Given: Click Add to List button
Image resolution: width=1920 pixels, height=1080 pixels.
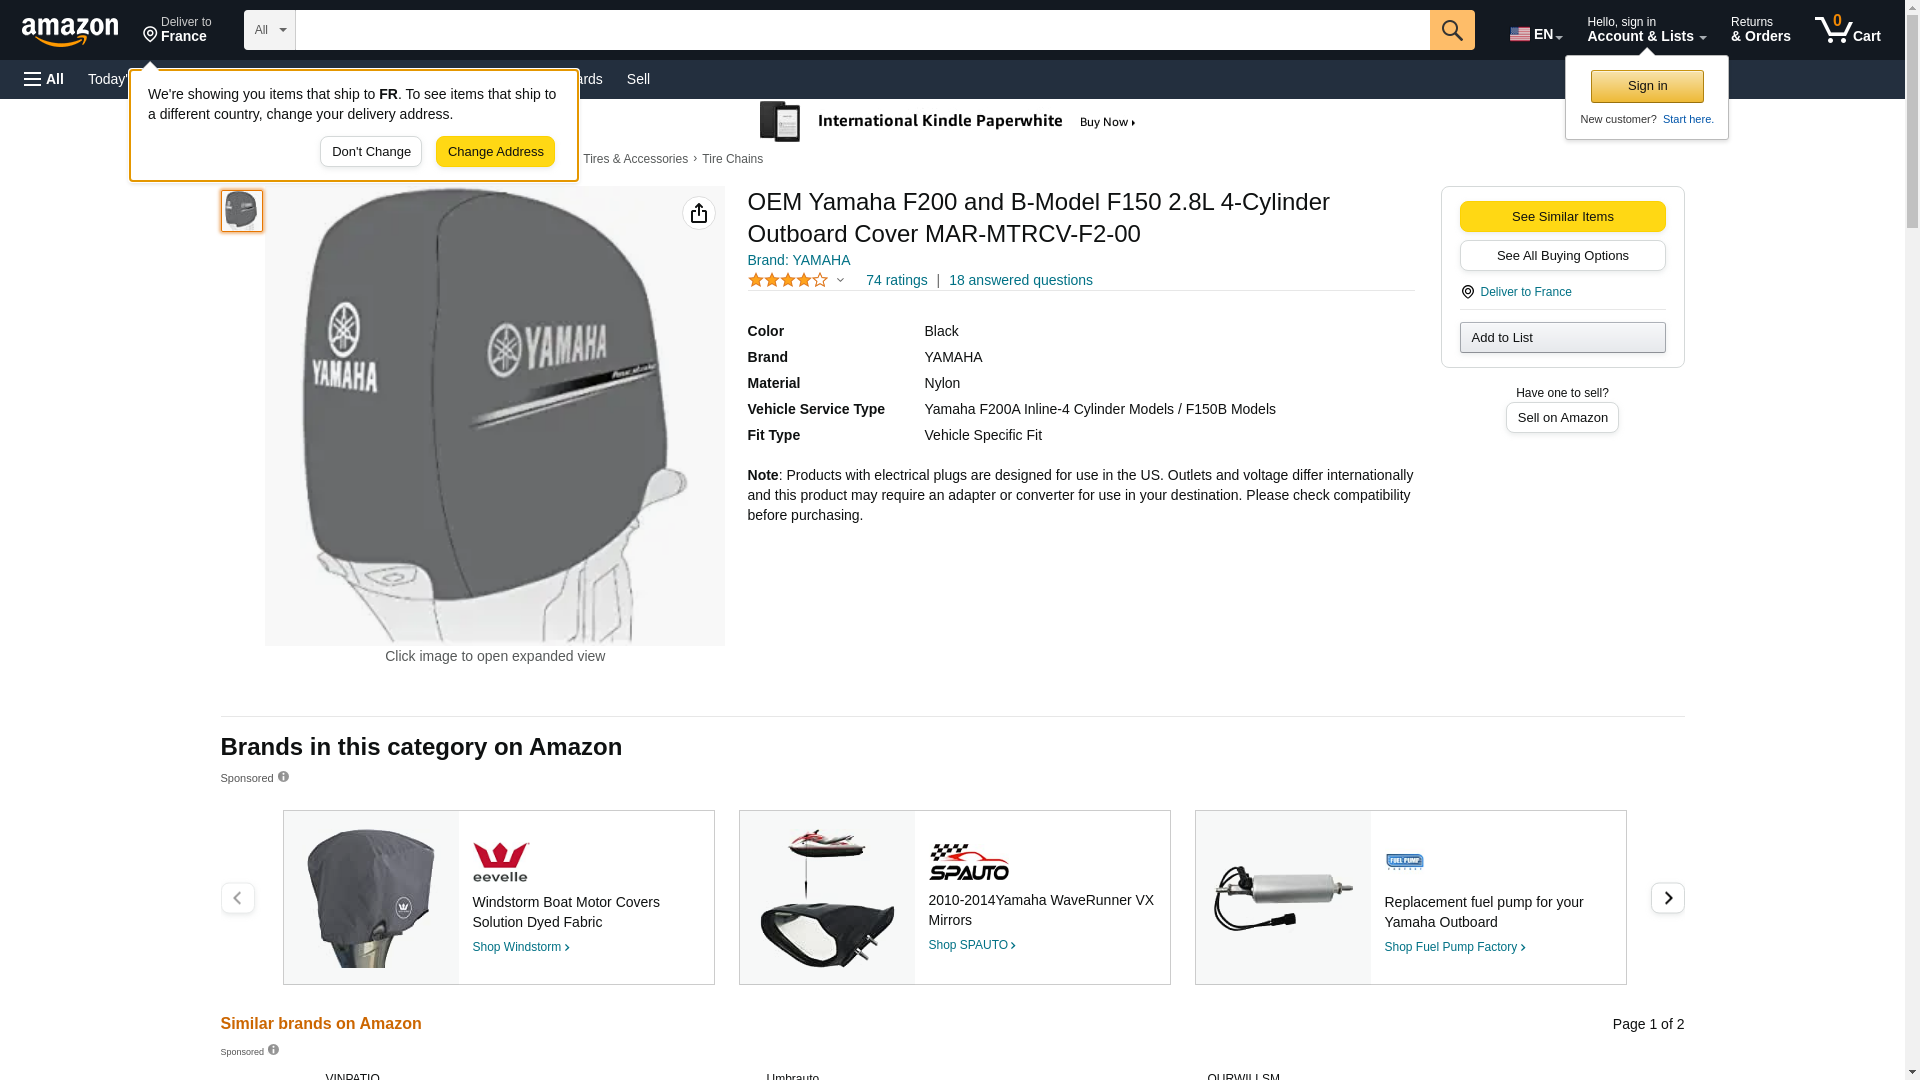Looking at the screenshot, I should click(x=1562, y=338).
